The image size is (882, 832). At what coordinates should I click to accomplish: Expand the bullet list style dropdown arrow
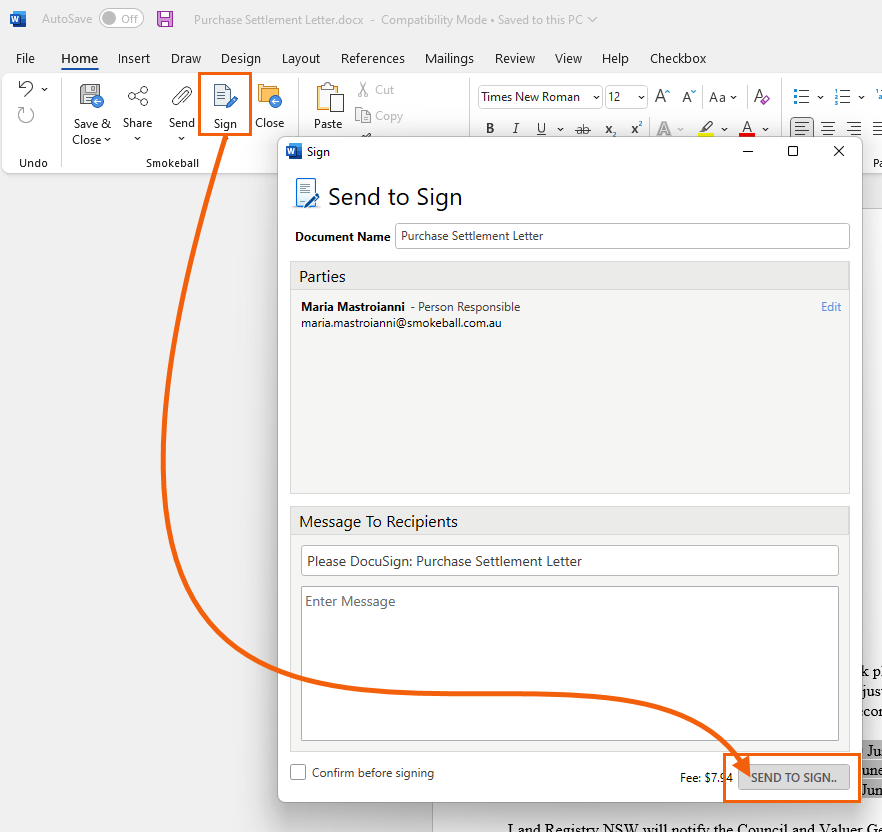tap(820, 97)
